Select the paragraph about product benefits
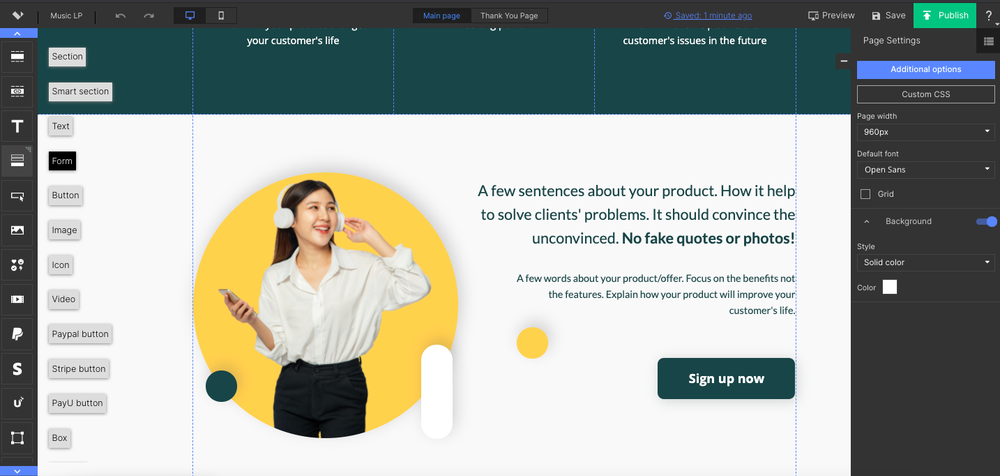Screen dimensions: 1000x476 click(656, 295)
